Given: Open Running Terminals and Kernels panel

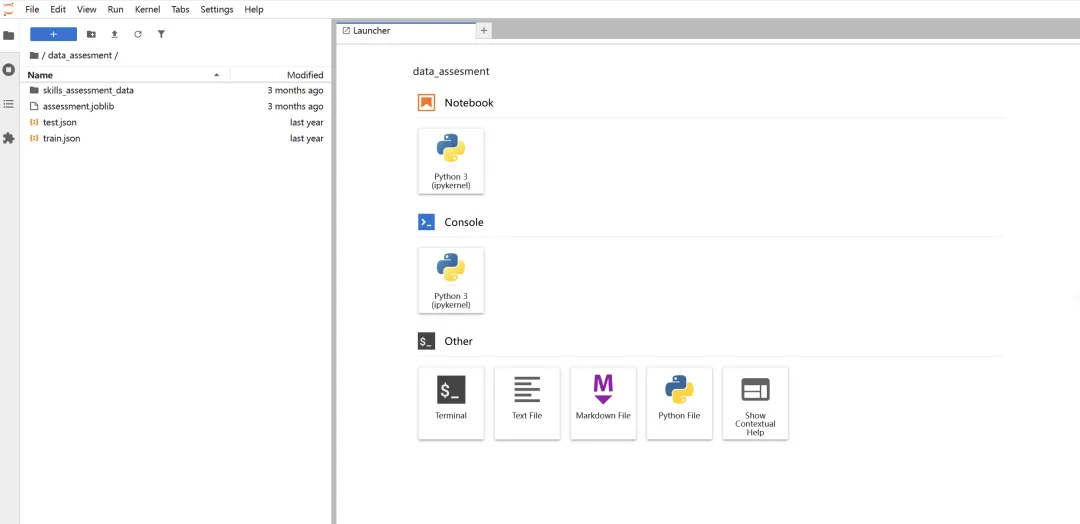Looking at the screenshot, I should point(9,70).
